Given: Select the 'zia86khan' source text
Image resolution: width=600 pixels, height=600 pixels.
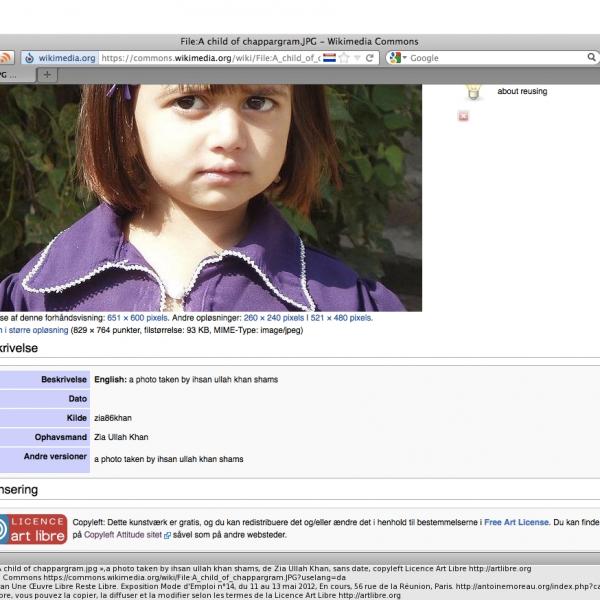Looking at the screenshot, I should point(113,418).
